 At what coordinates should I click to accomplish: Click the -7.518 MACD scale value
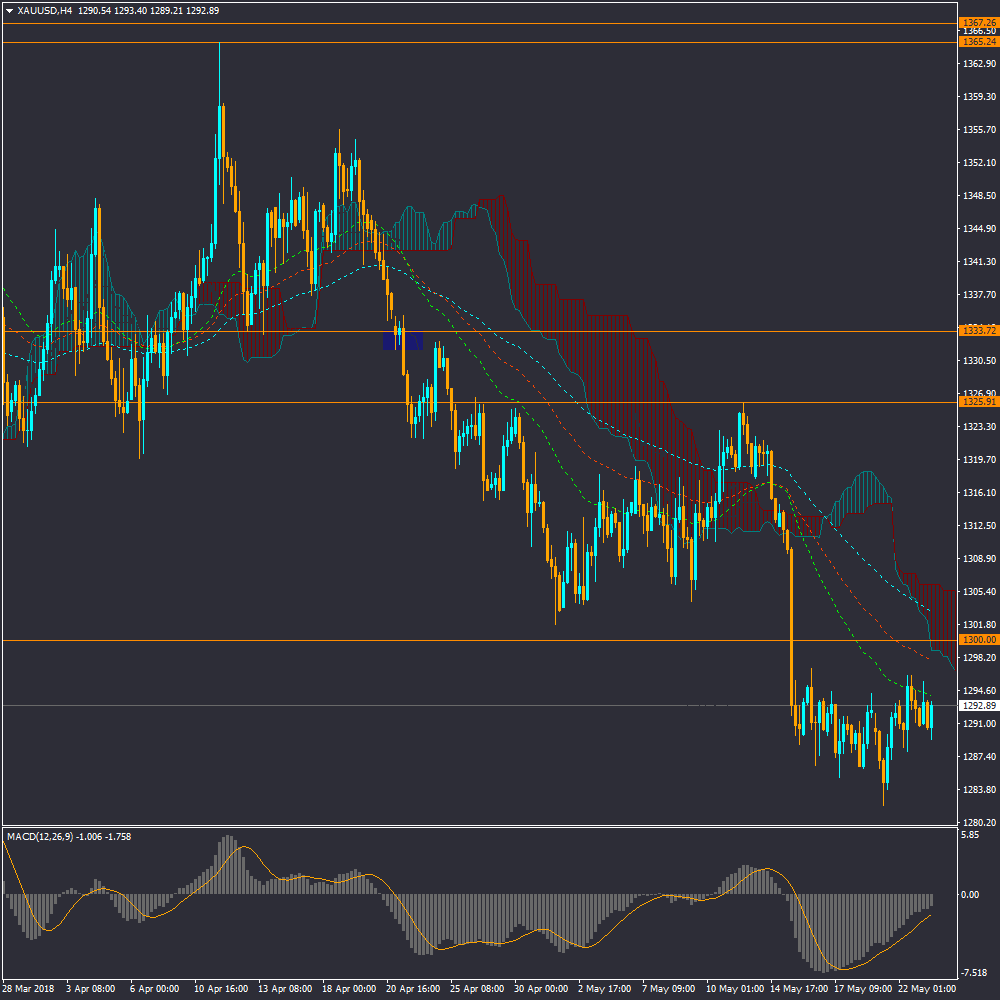click(974, 971)
